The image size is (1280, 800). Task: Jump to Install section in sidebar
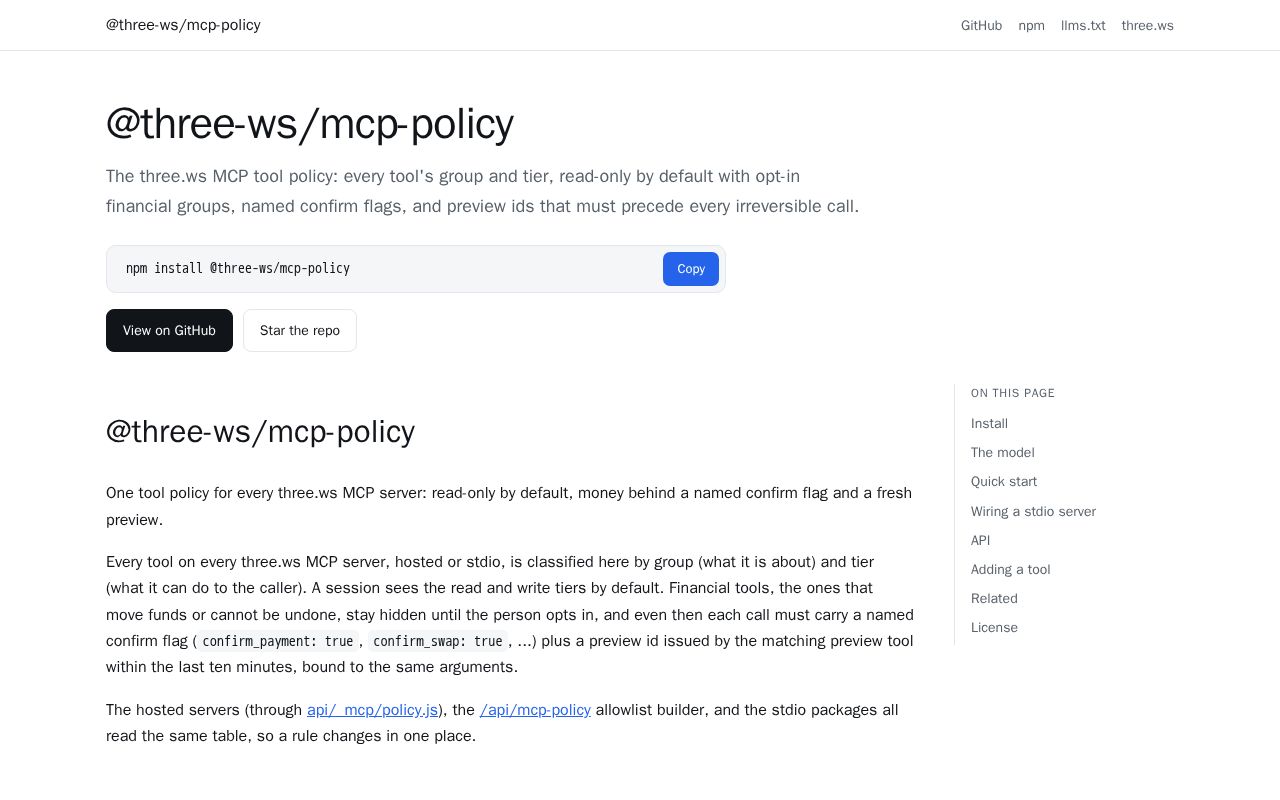pyautogui.click(x=989, y=424)
